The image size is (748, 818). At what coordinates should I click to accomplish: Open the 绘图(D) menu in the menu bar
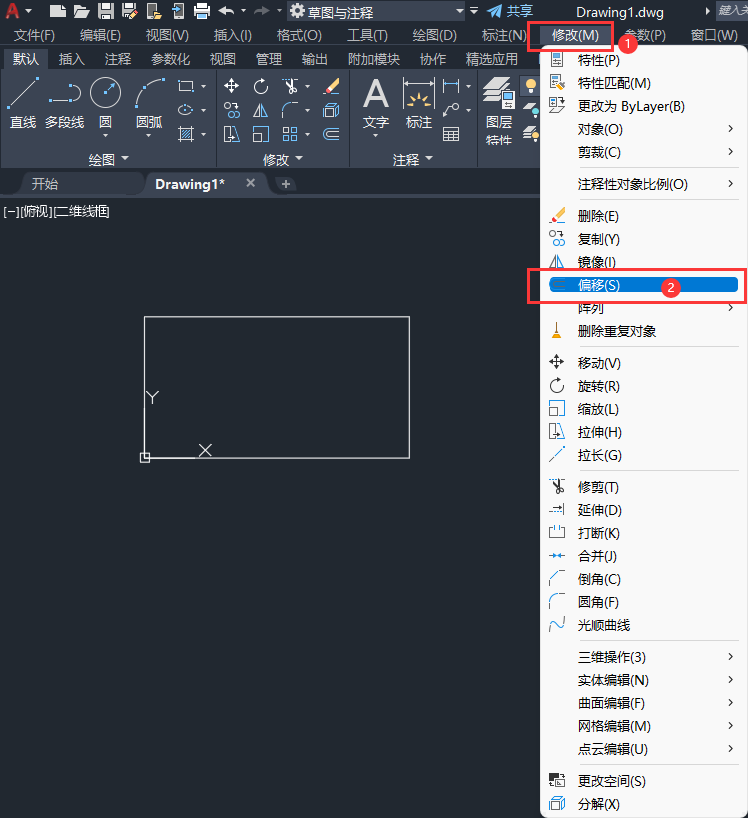click(435, 35)
